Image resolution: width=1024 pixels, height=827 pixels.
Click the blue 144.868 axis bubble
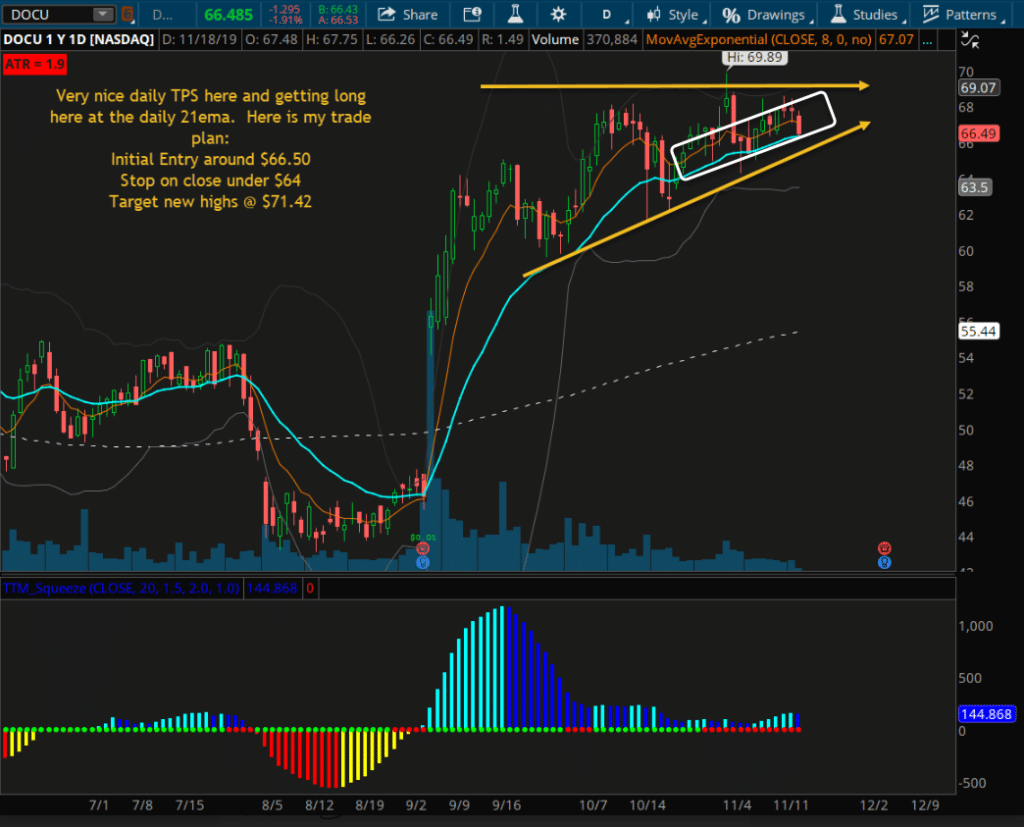click(986, 714)
